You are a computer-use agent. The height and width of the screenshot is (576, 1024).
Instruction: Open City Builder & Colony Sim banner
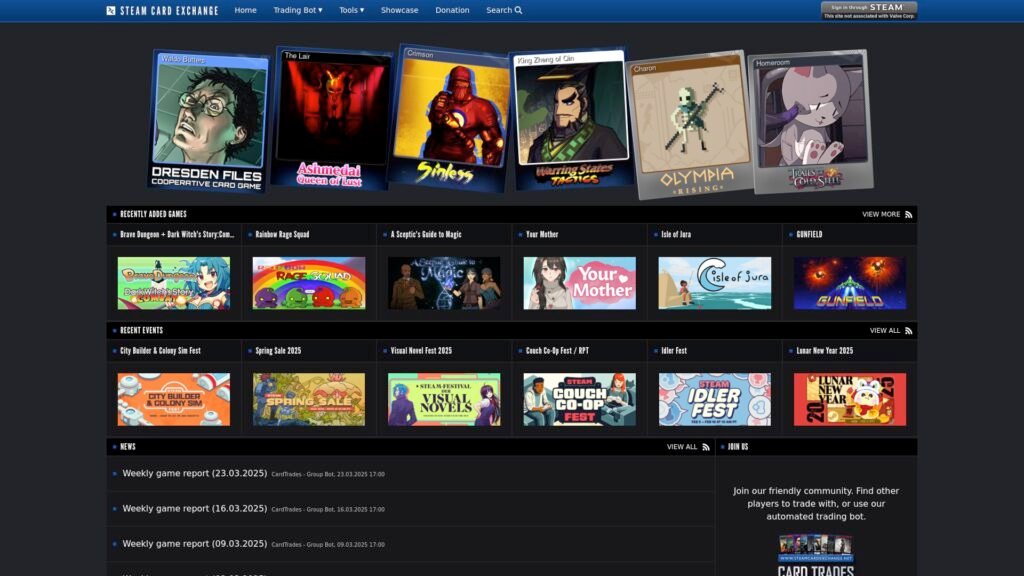(174, 399)
